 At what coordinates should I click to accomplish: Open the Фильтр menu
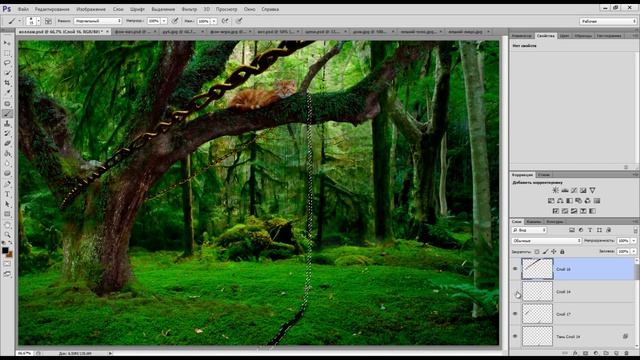pos(189,9)
